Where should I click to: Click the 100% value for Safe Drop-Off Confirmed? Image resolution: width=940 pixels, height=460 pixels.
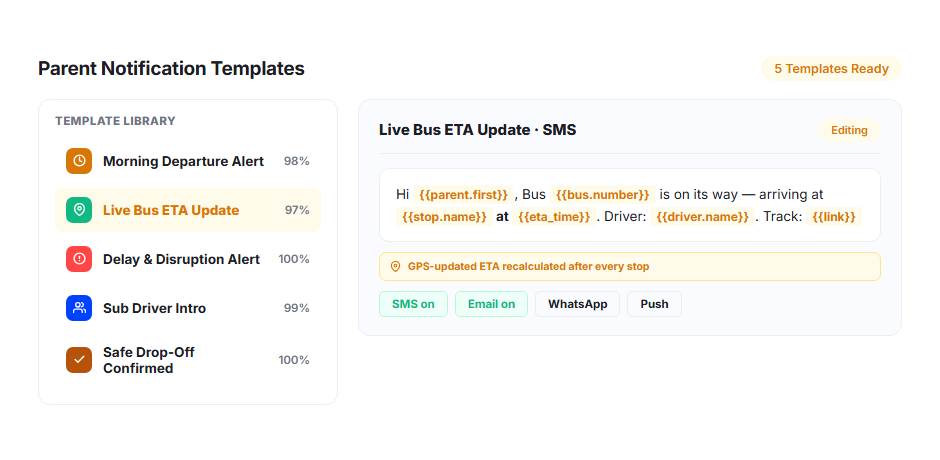coord(294,360)
